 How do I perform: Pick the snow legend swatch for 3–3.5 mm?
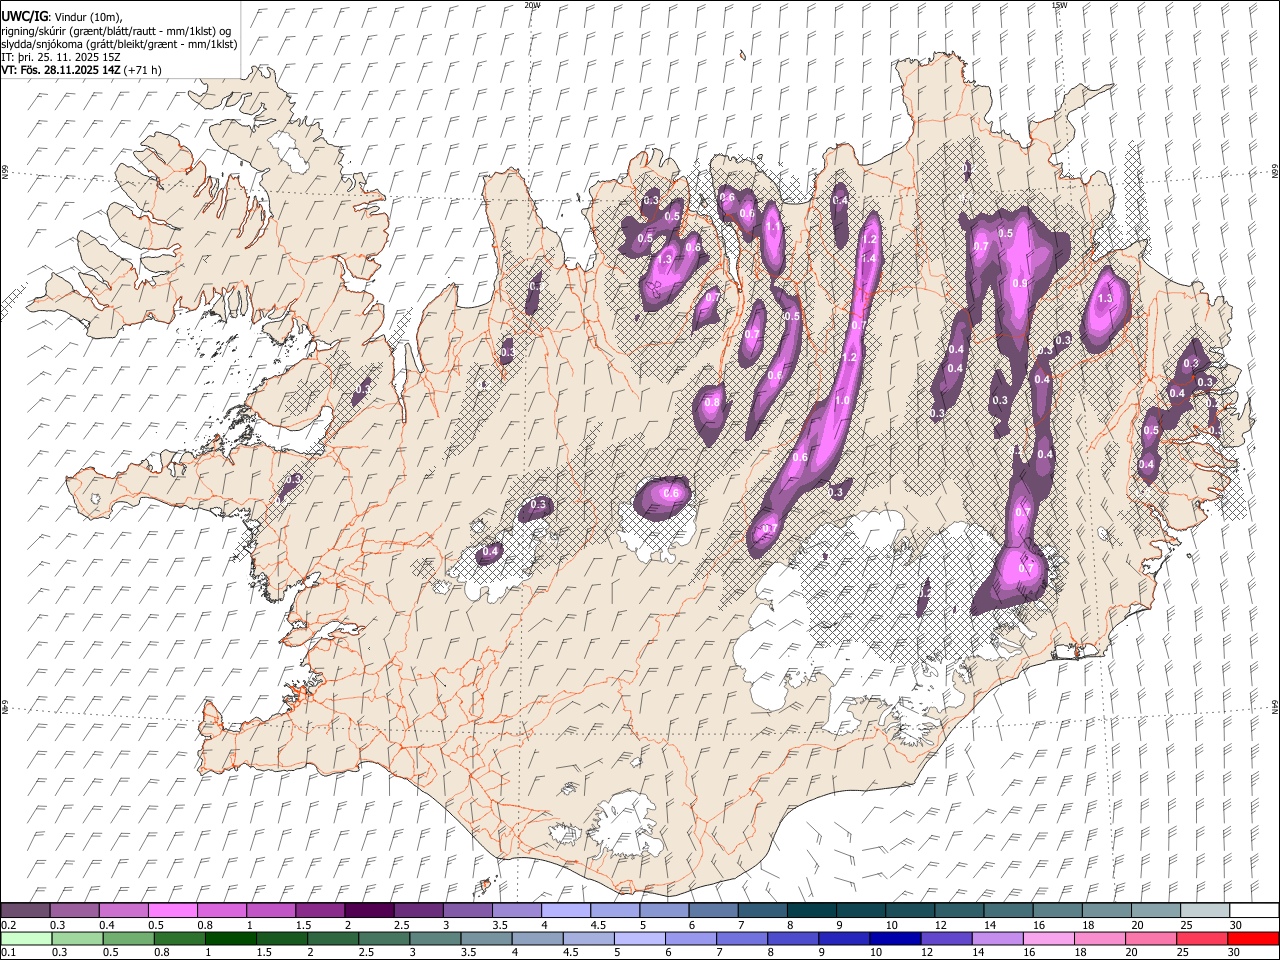tap(467, 910)
